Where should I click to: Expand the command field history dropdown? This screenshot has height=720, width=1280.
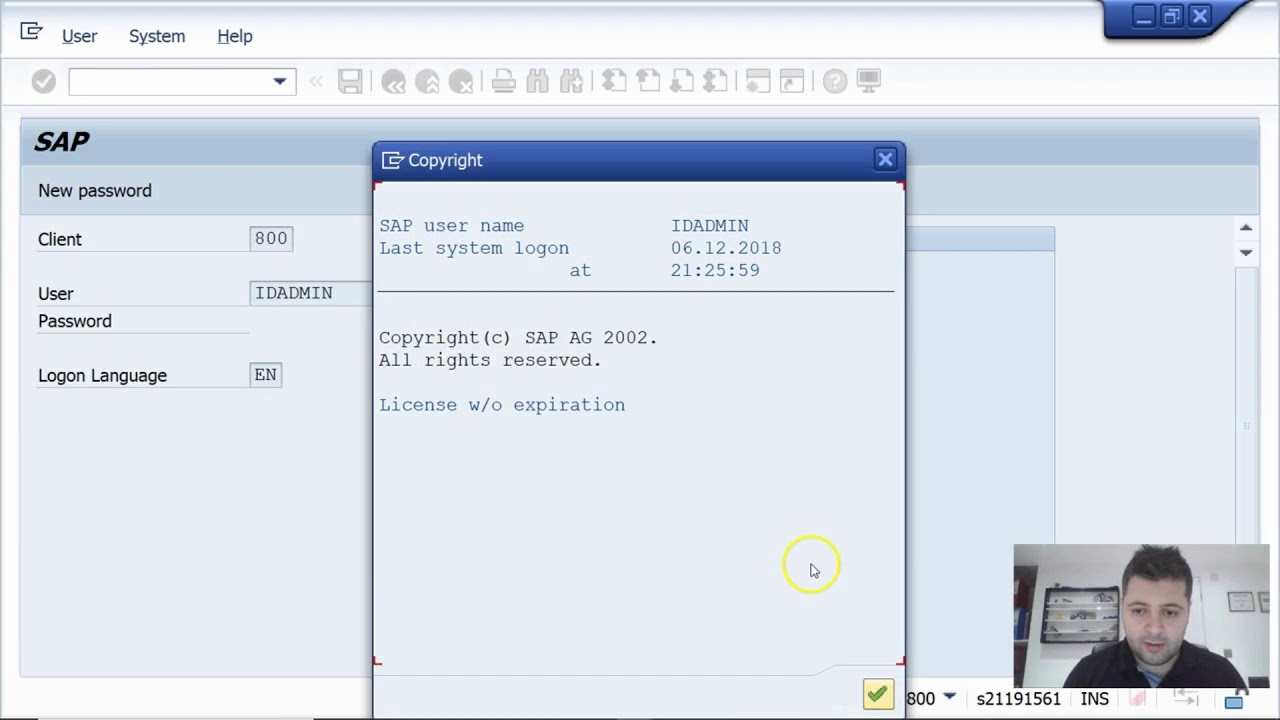pos(280,81)
